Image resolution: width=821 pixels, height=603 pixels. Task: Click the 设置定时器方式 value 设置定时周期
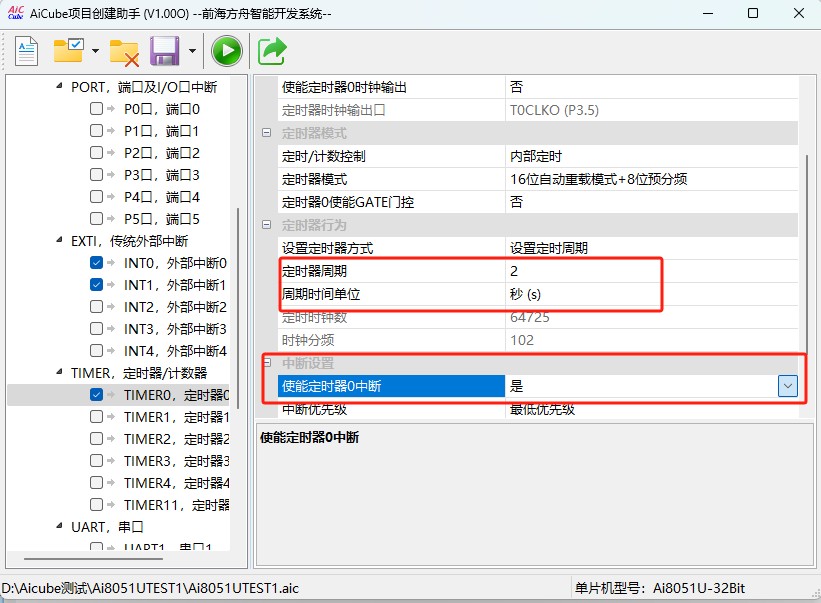[651, 248]
